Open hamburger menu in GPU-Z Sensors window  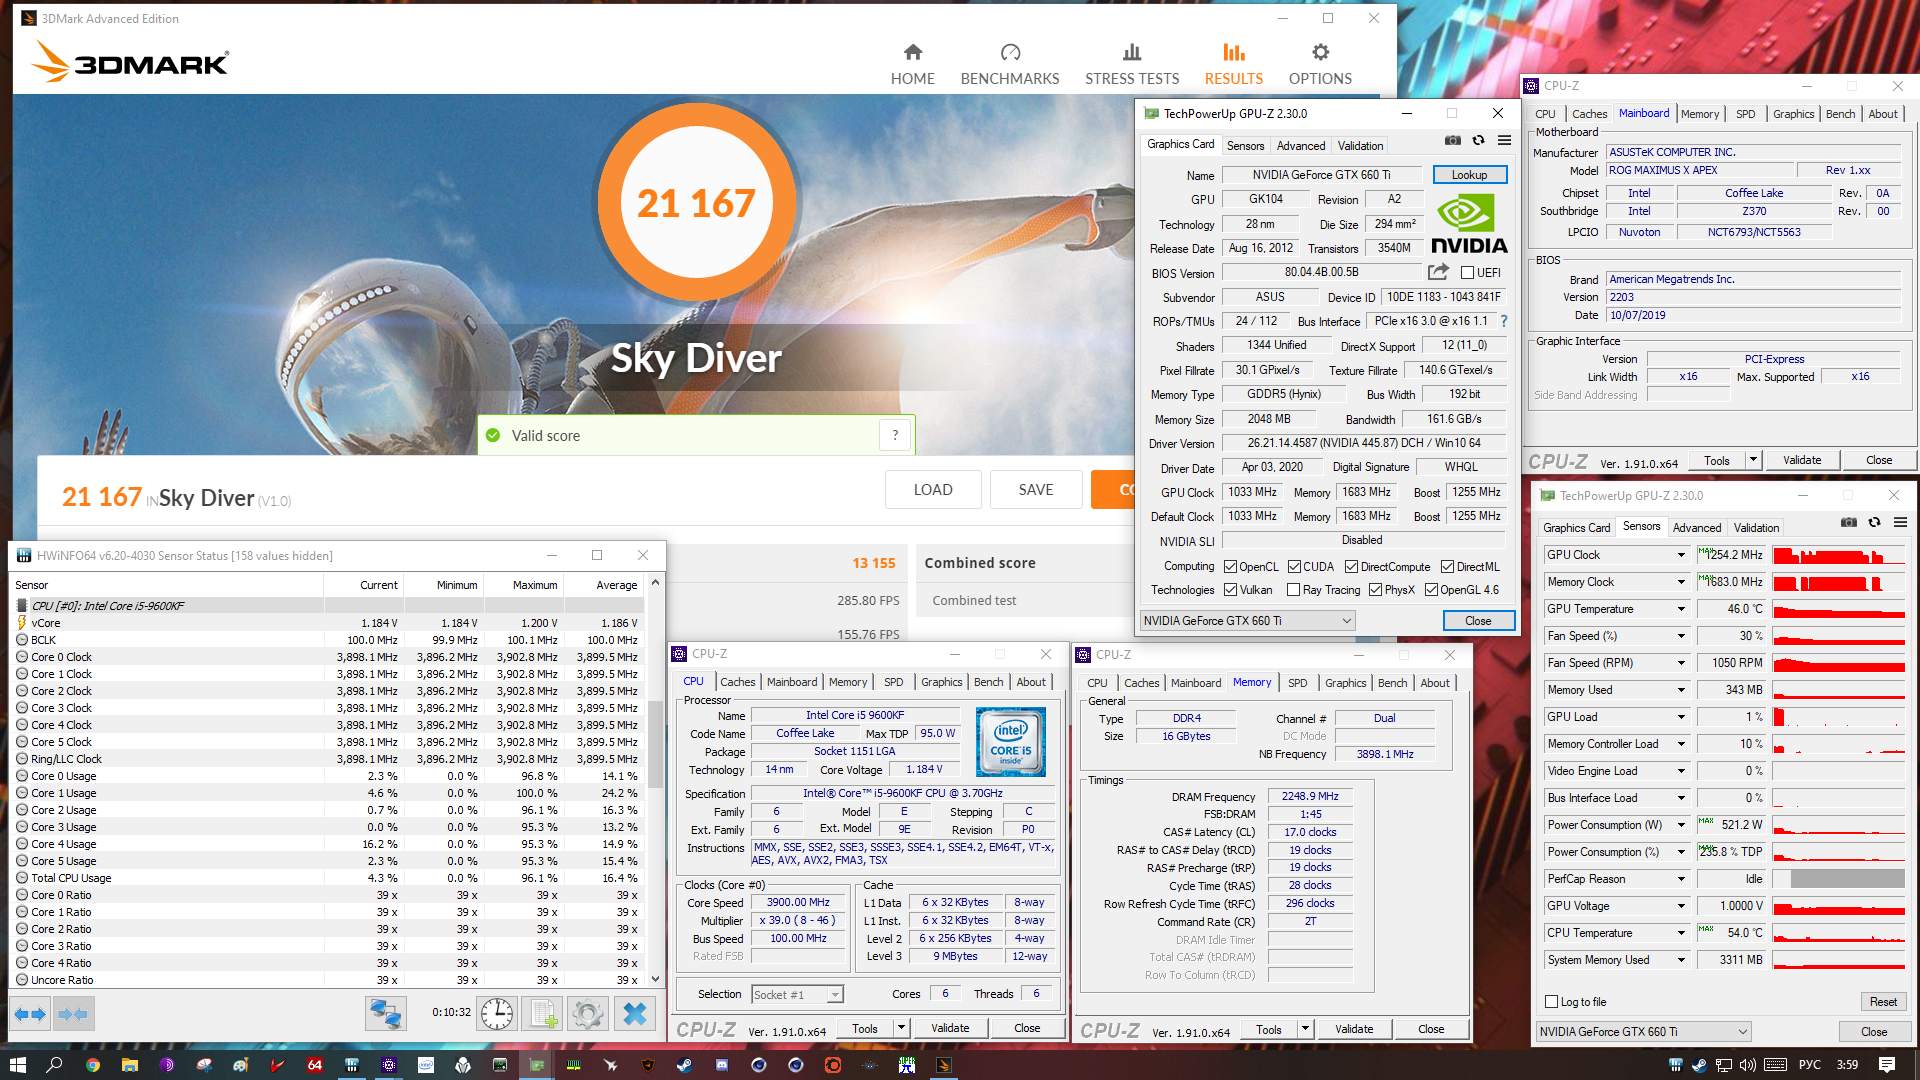[x=1900, y=523]
